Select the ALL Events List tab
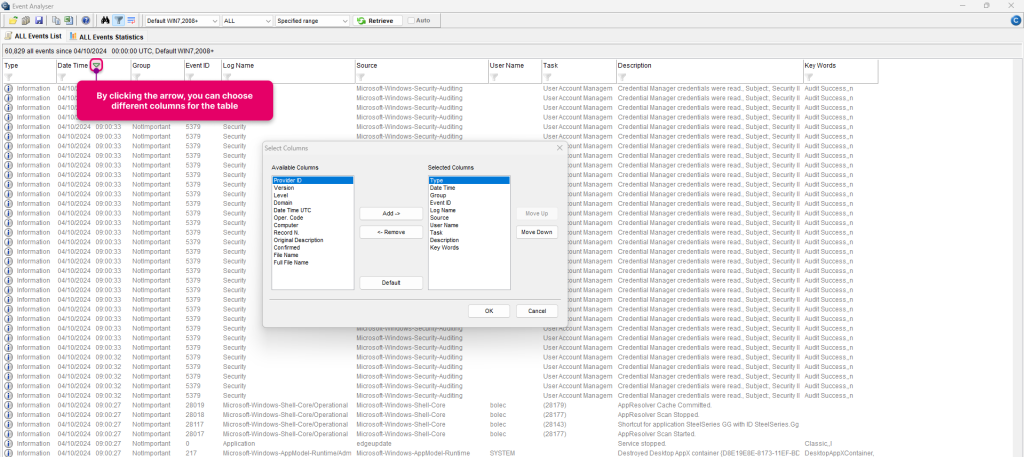 tap(33, 37)
